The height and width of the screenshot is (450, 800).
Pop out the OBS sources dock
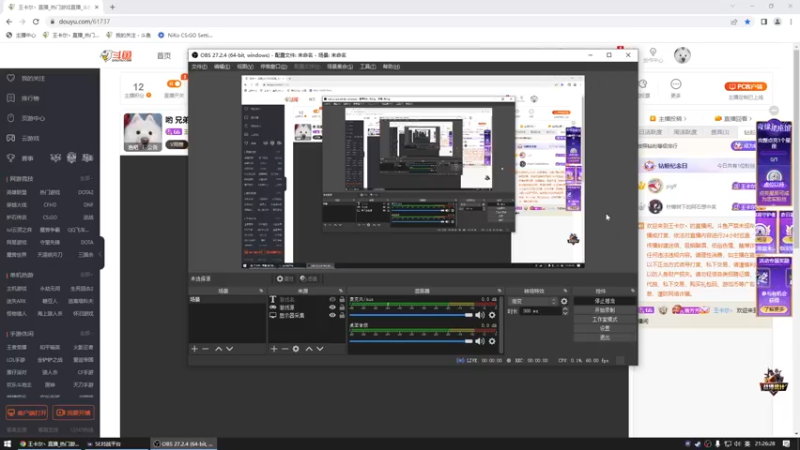click(341, 291)
